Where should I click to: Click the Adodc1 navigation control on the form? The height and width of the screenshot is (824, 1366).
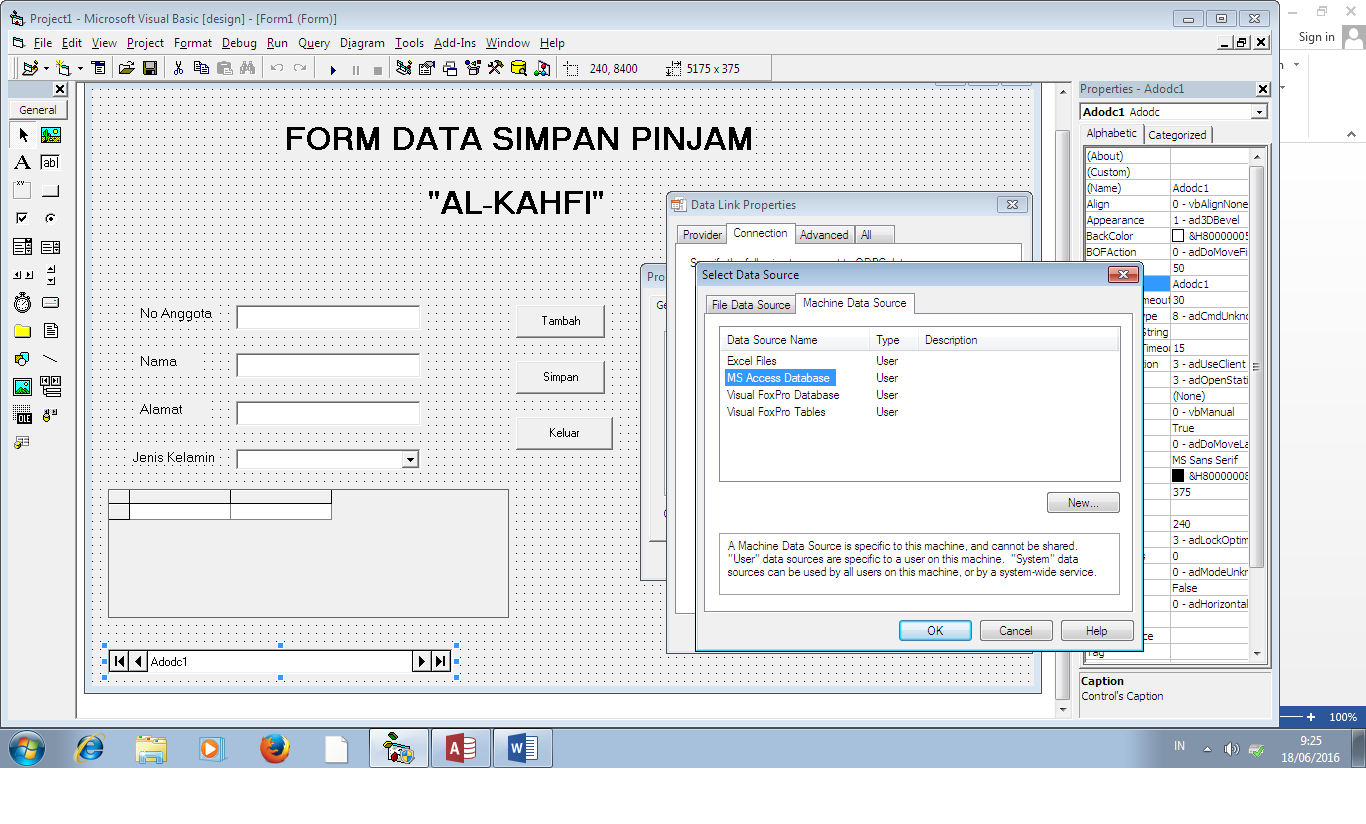pos(280,661)
